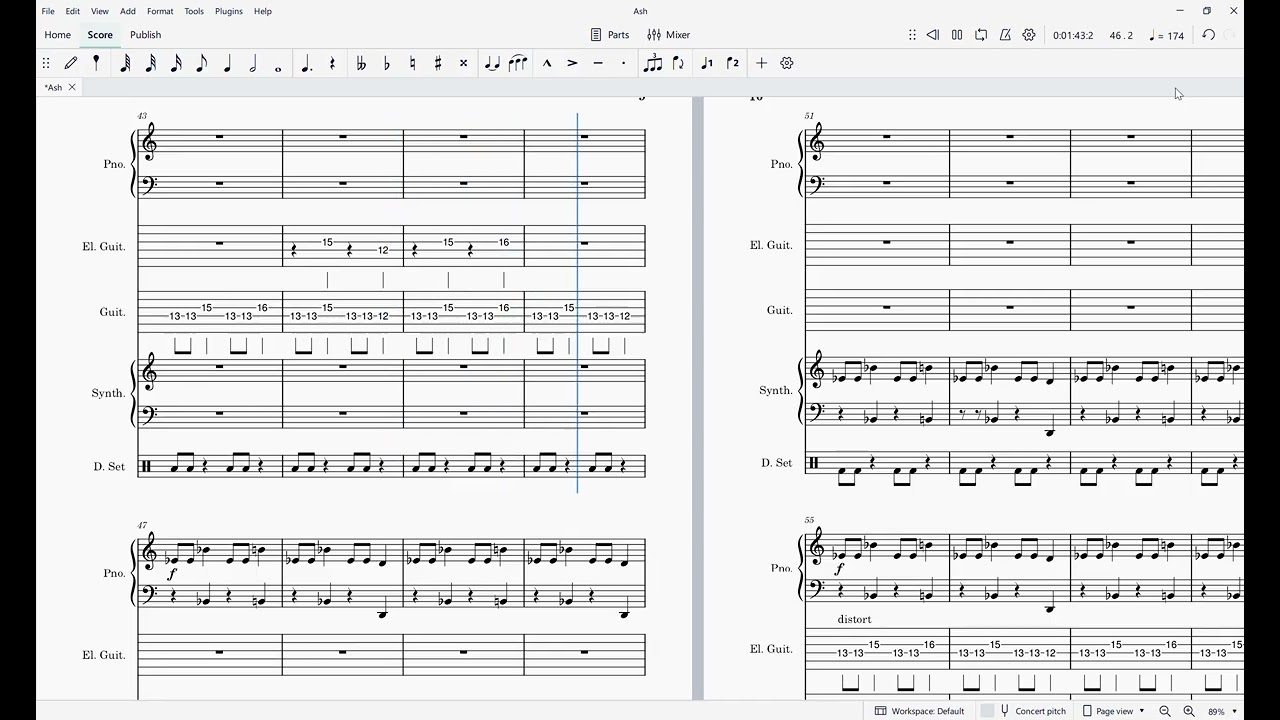
Task: Click the blue playback cursor line
Action: (x=577, y=303)
